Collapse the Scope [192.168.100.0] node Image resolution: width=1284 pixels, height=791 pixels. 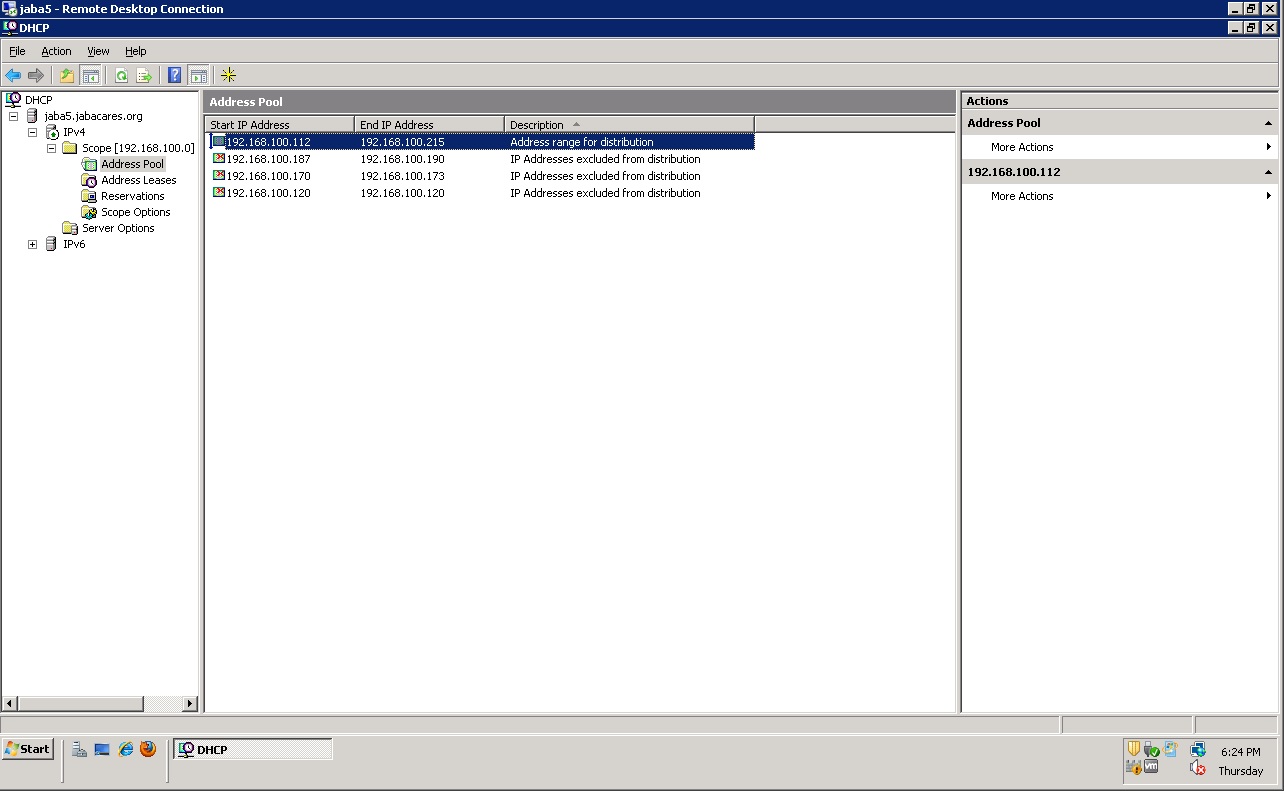51,147
